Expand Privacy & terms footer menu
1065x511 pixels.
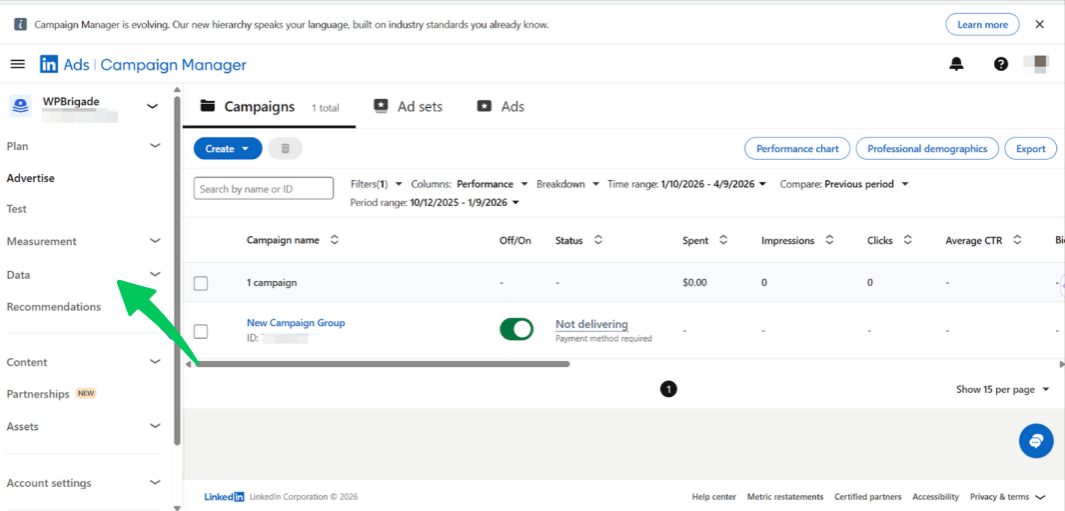tap(1008, 497)
